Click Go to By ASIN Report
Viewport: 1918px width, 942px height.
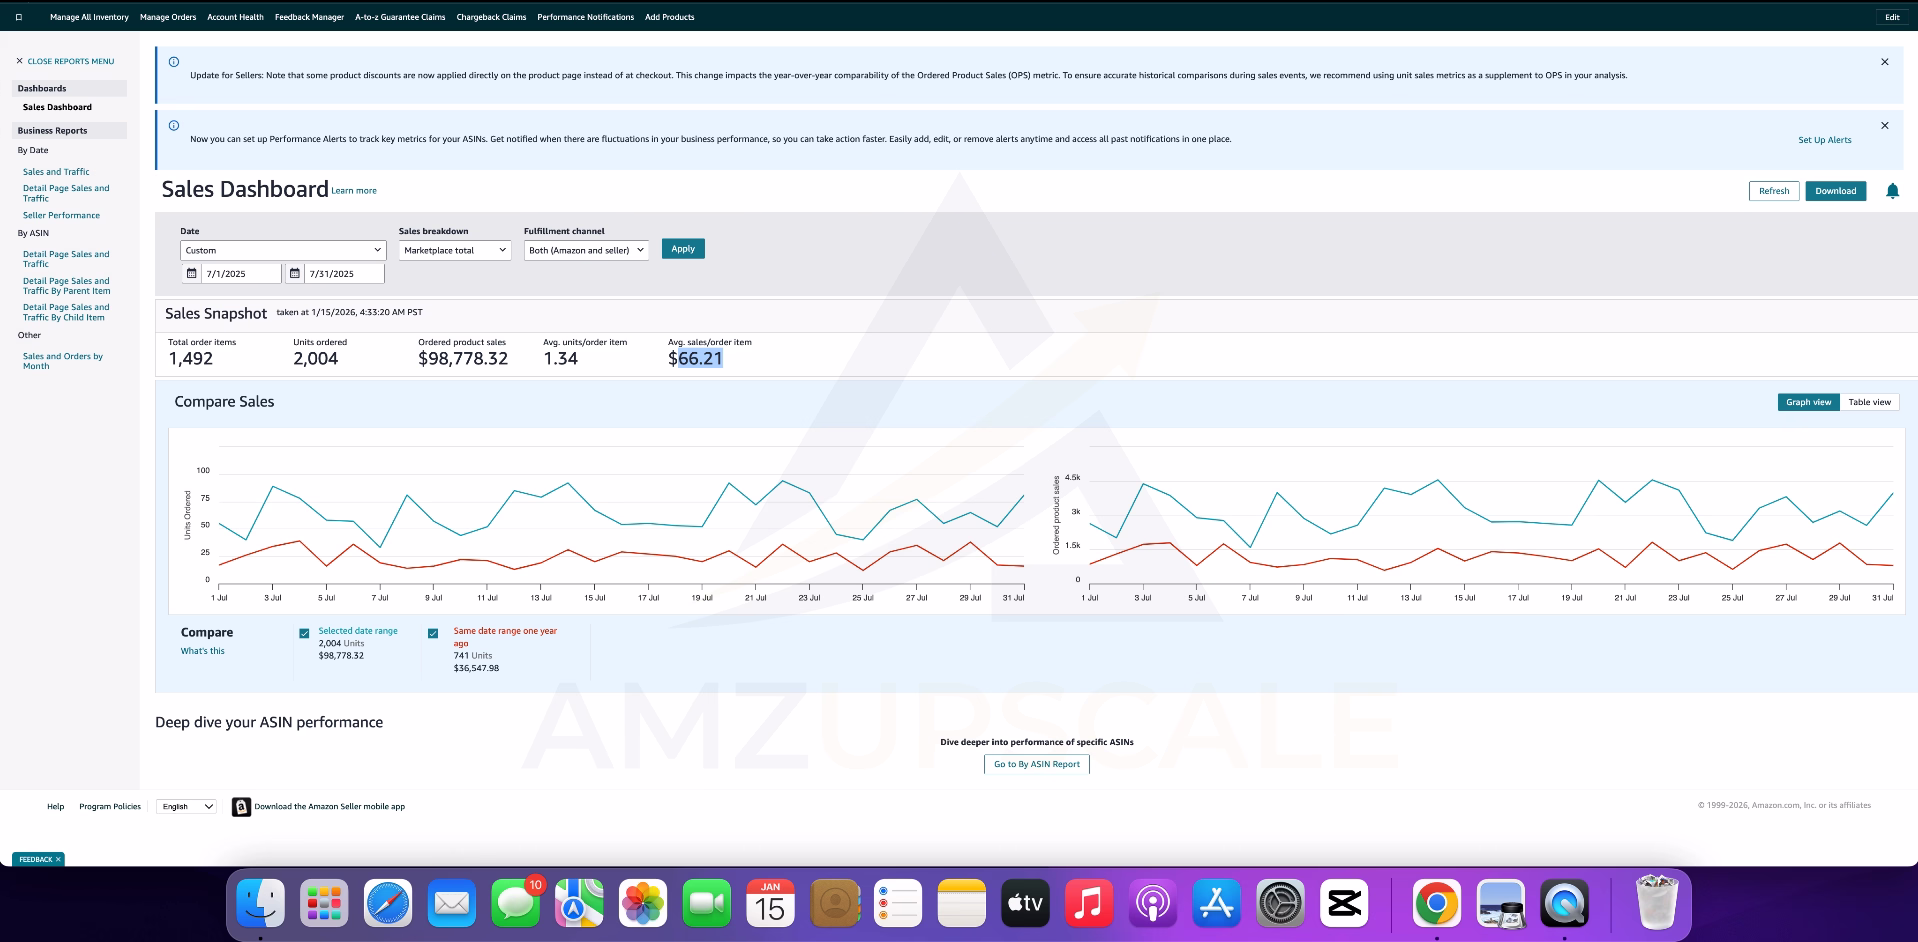(x=1036, y=764)
